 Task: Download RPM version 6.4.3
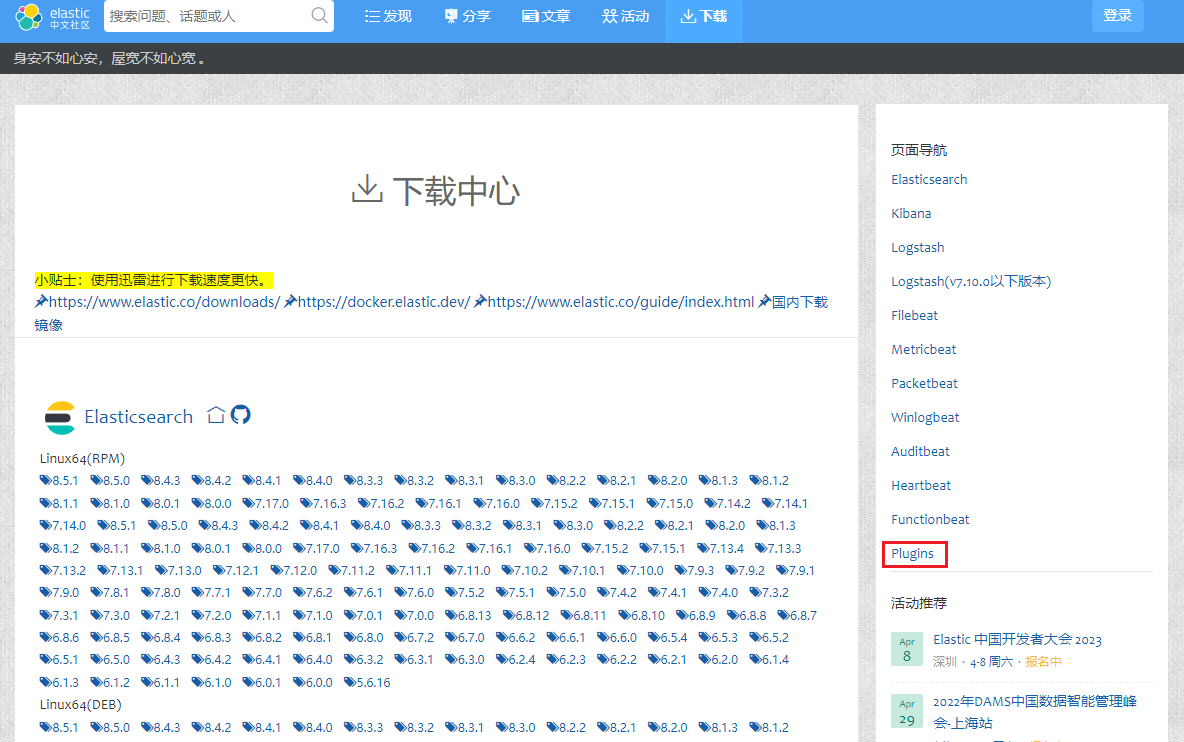pyautogui.click(x=161, y=660)
